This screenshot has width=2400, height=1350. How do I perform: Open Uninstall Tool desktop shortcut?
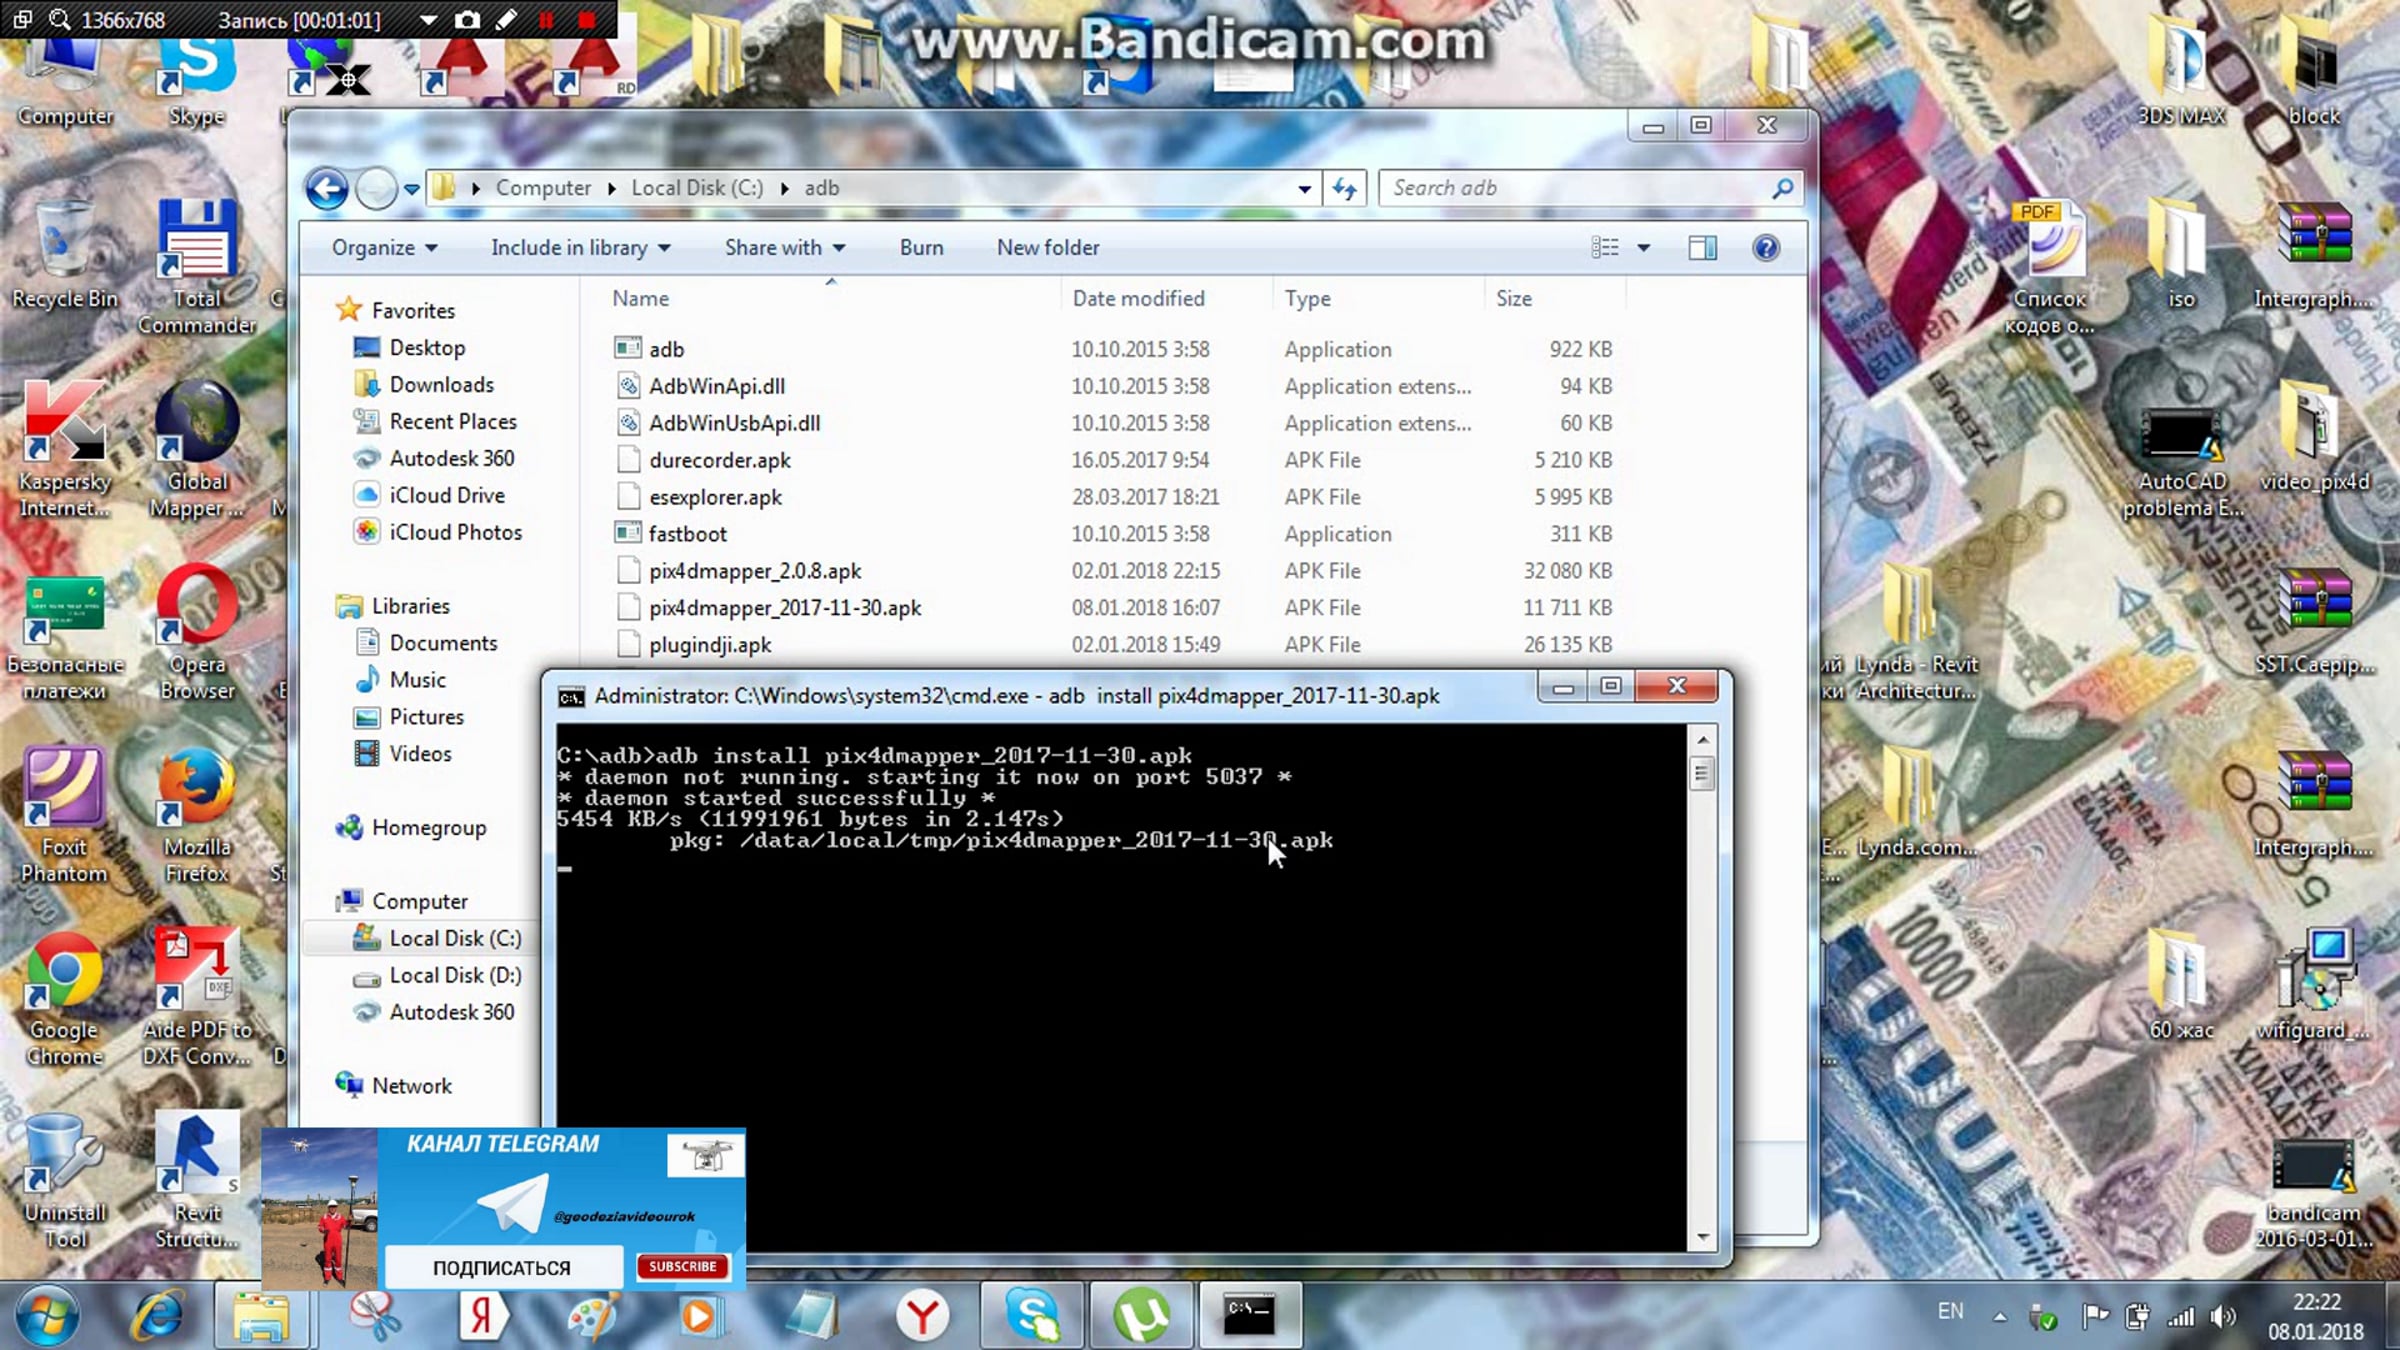(x=64, y=1180)
